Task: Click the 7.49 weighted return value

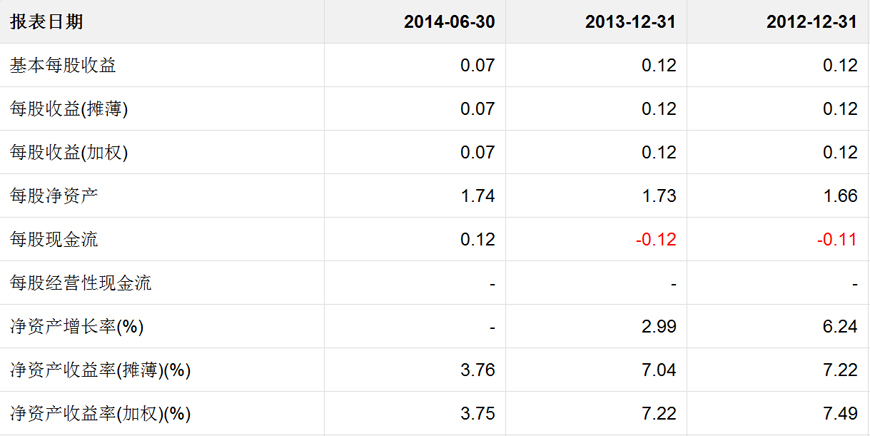Action: point(841,414)
